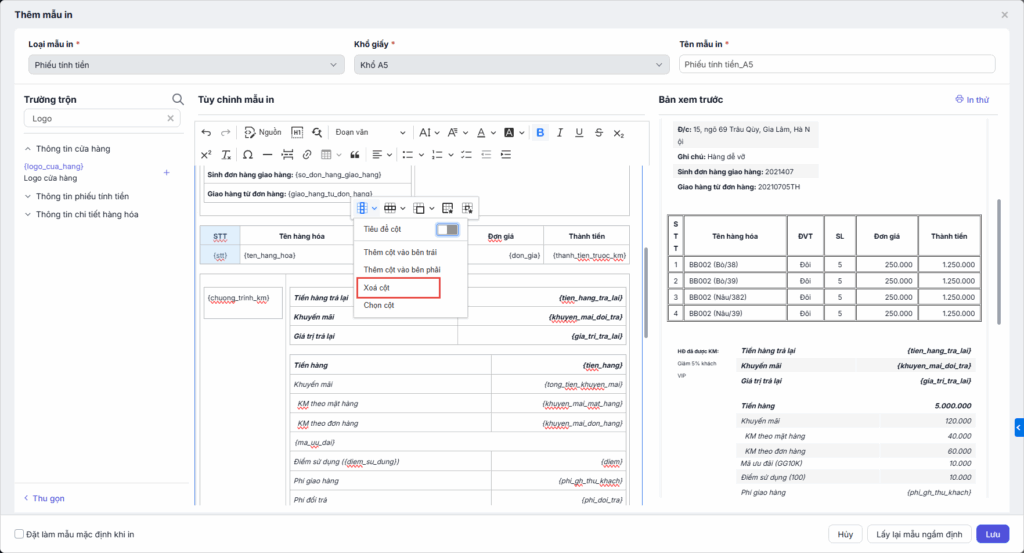Click Lấy lại mẫu ngầm định button
Image resolution: width=1024 pixels, height=553 pixels.
click(x=919, y=534)
